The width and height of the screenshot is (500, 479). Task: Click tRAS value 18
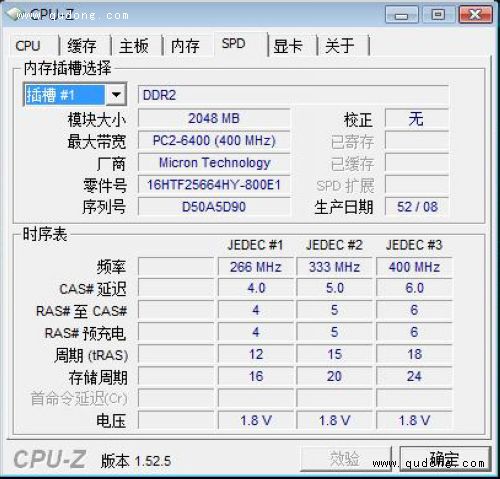pos(414,354)
